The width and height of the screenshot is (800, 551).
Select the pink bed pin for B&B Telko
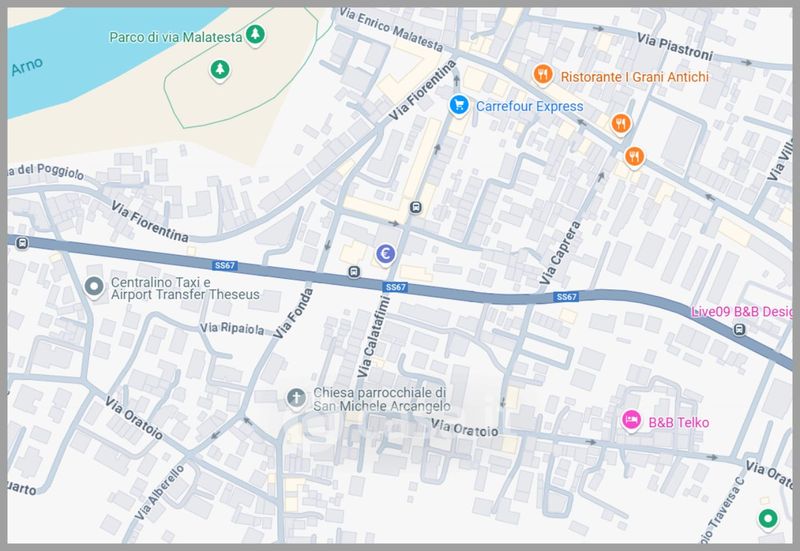pyautogui.click(x=632, y=421)
